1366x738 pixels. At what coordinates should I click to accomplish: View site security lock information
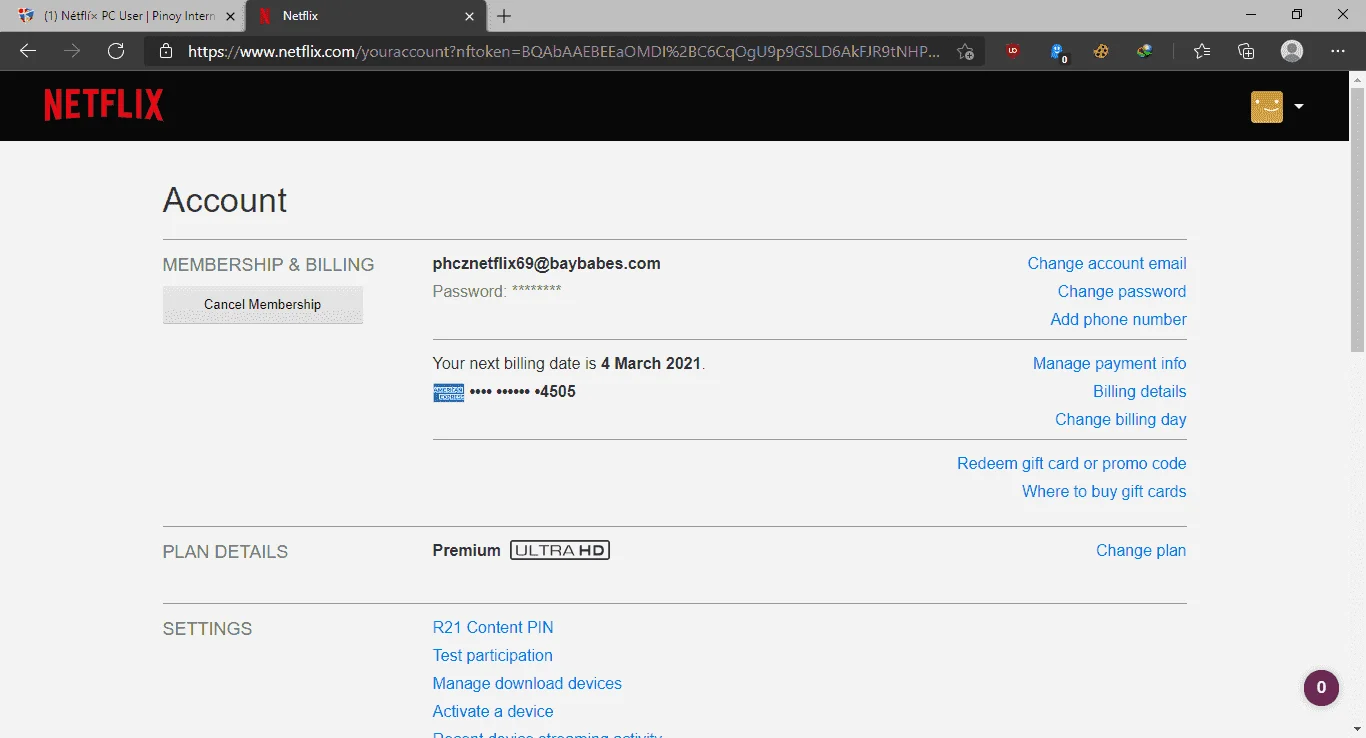point(166,51)
